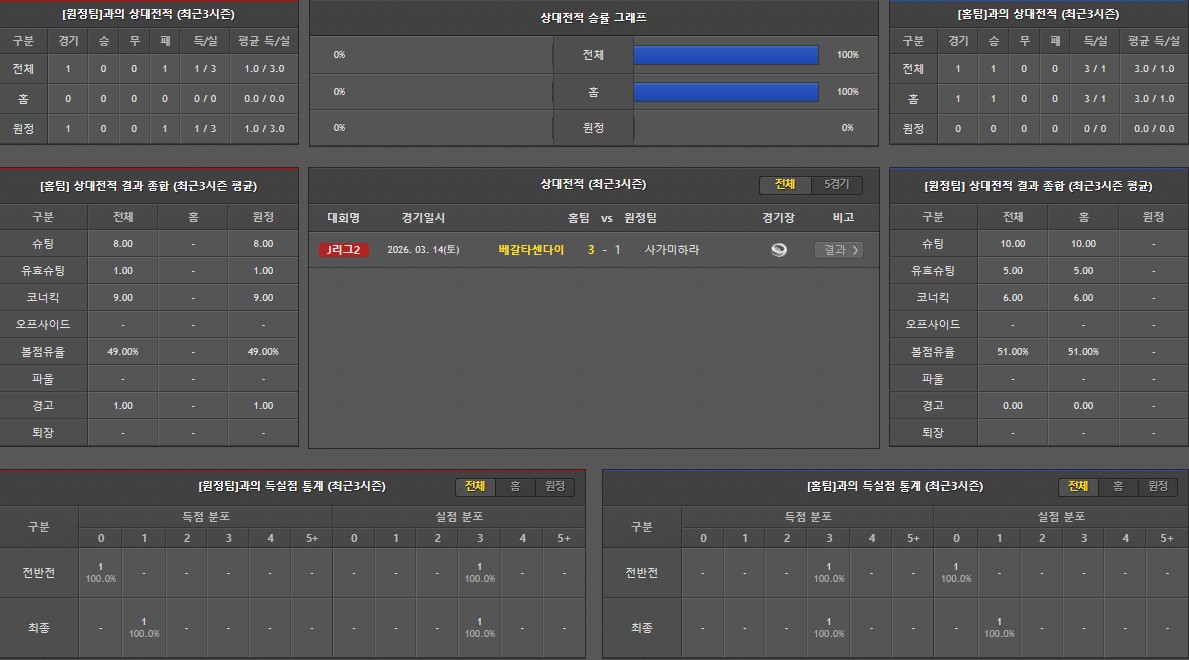Click the 경기장 column header
1189x660 pixels.
[778, 217]
